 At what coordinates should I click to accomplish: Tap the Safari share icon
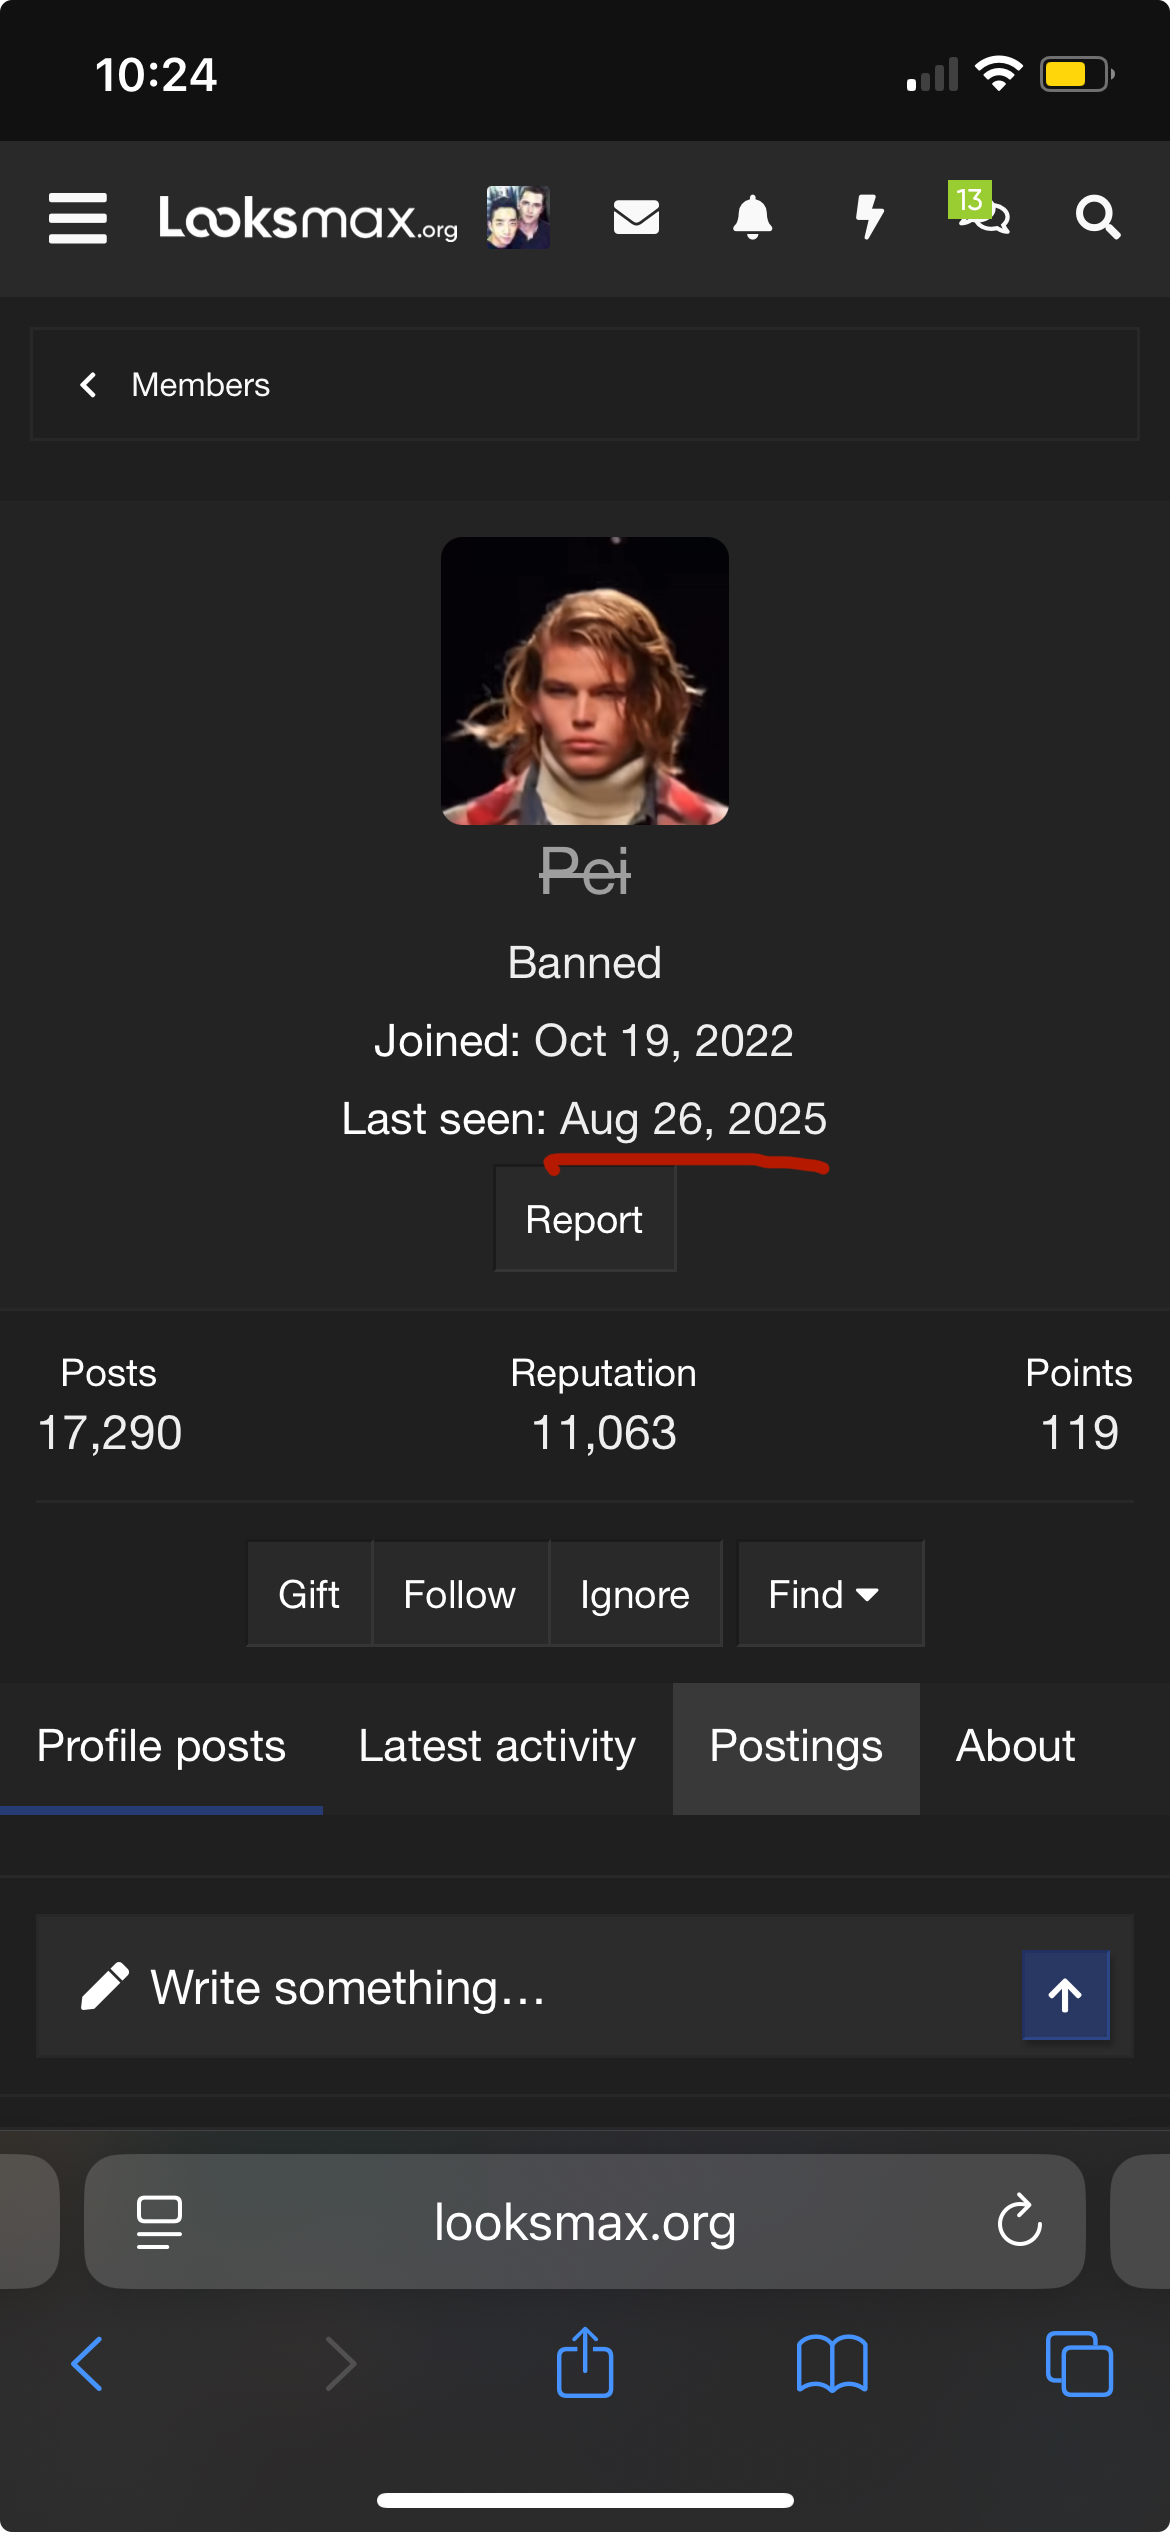[585, 2363]
